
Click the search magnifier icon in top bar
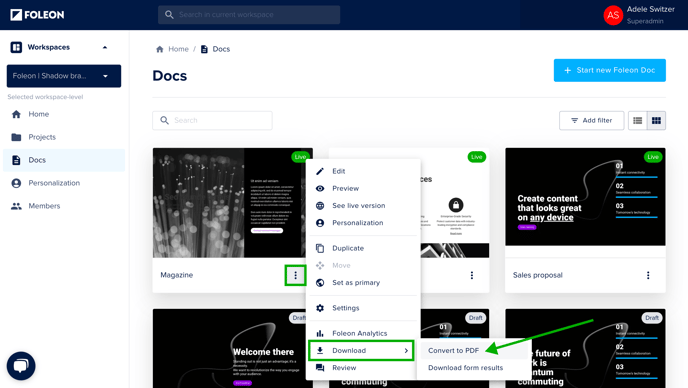pos(169,14)
